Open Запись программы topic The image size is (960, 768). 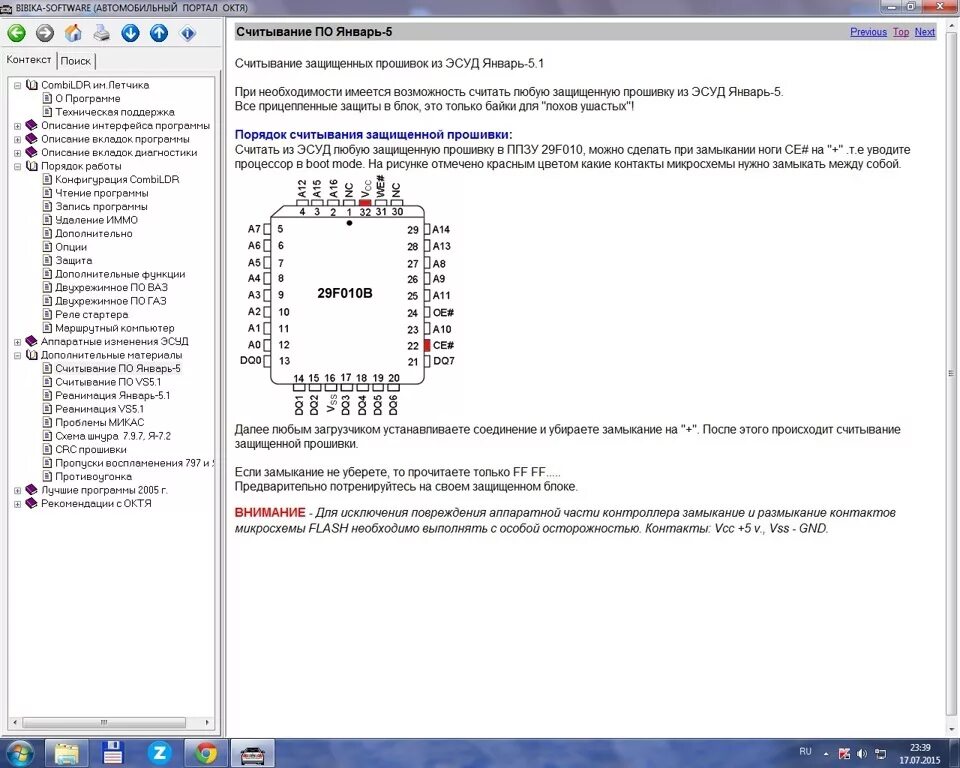pos(101,206)
